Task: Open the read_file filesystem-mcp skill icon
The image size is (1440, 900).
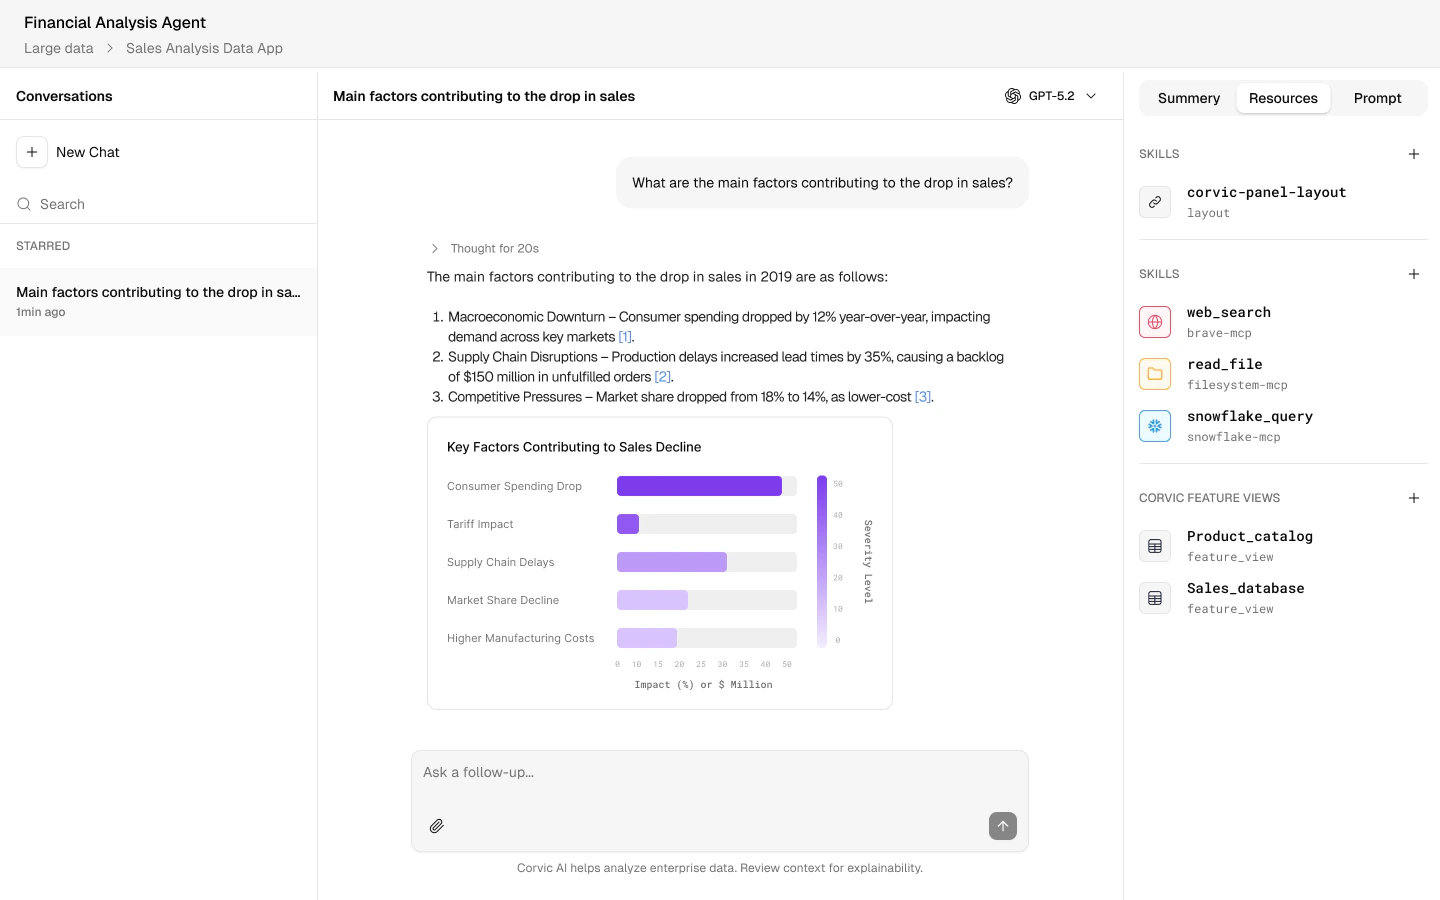Action: [x=1155, y=374]
